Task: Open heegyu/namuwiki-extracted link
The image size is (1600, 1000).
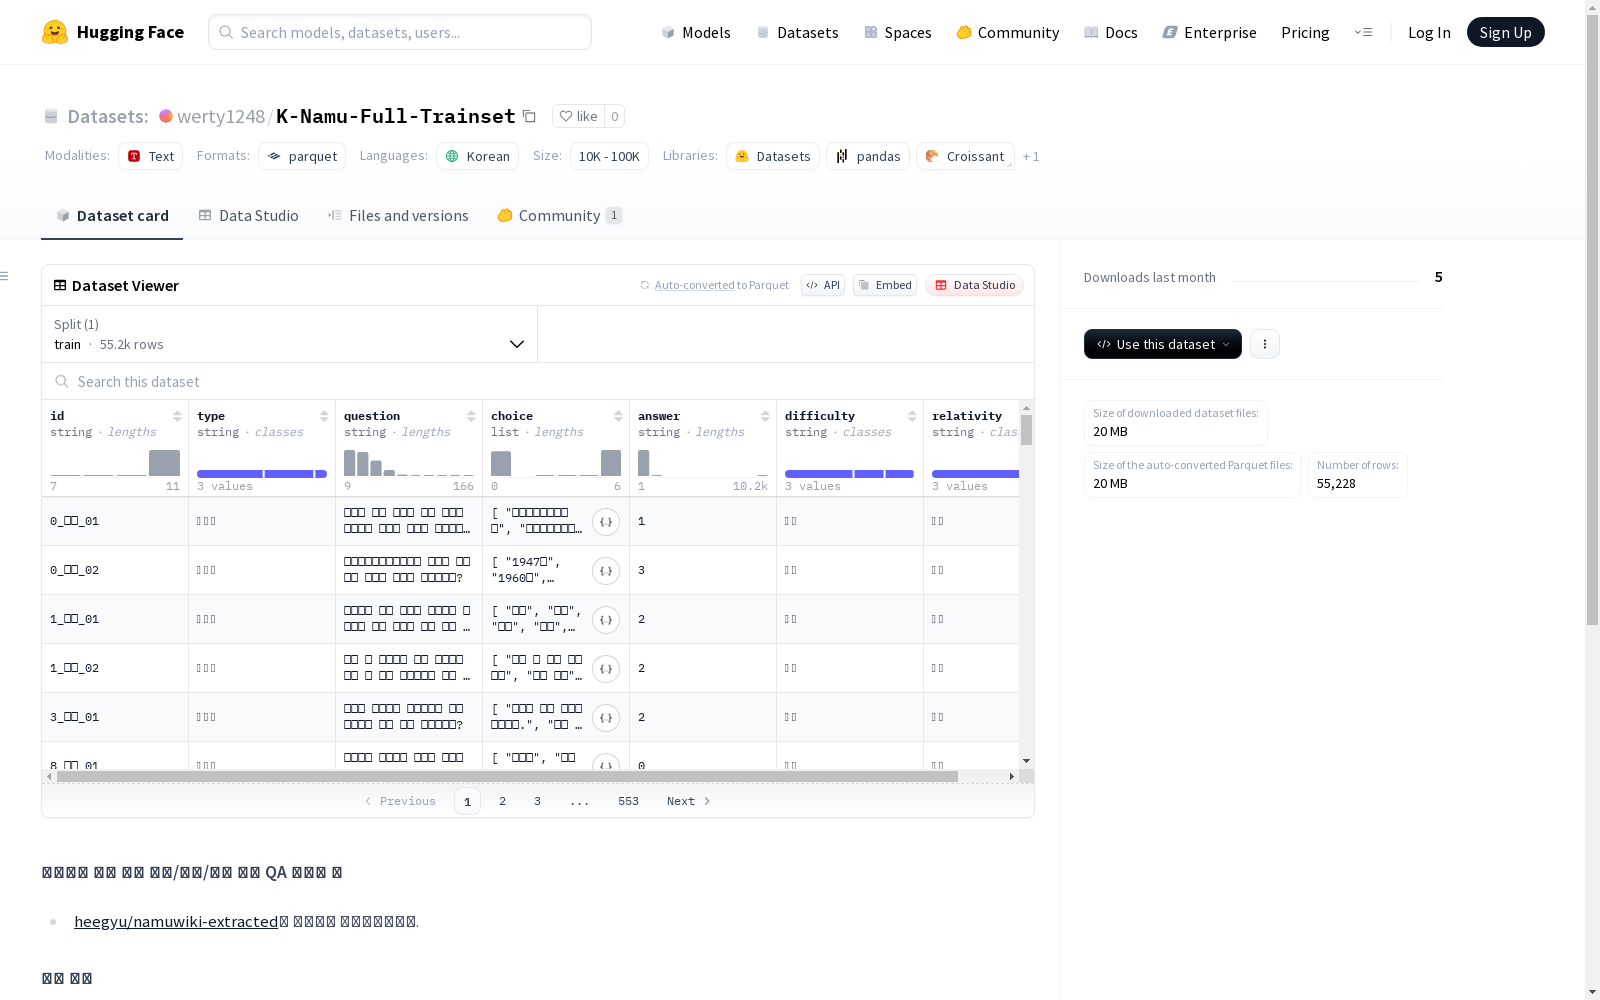Action: (176, 921)
